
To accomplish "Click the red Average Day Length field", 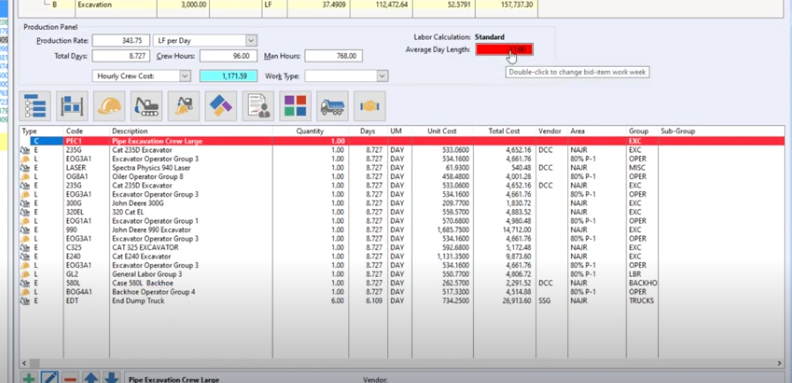I will click(504, 50).
